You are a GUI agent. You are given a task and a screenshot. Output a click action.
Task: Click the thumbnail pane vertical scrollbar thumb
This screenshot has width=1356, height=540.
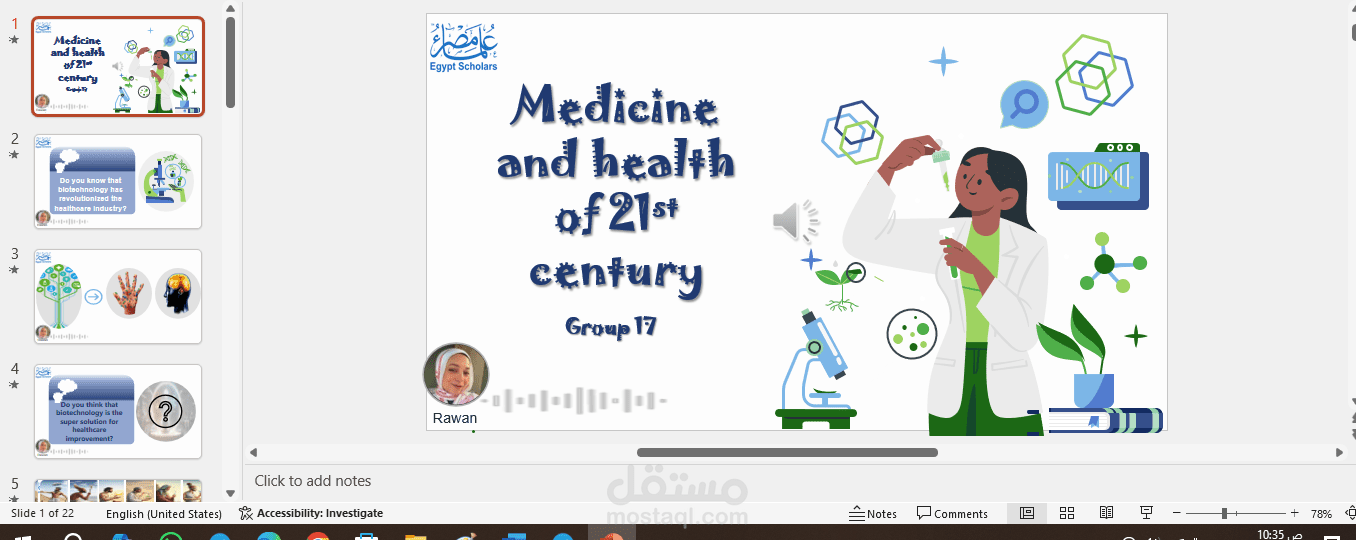pos(231,61)
